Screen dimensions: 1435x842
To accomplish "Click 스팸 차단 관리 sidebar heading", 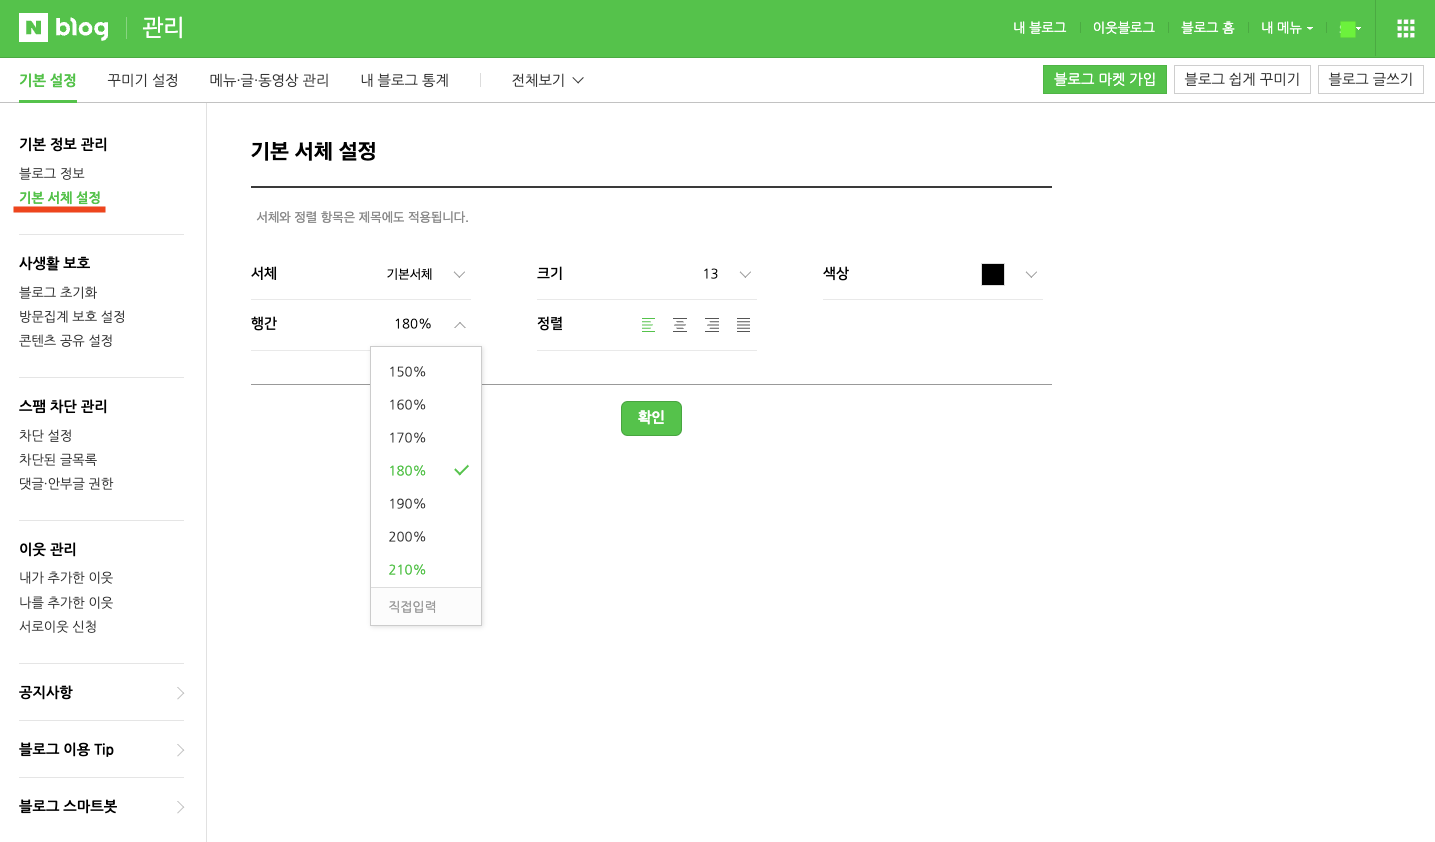I will (63, 406).
